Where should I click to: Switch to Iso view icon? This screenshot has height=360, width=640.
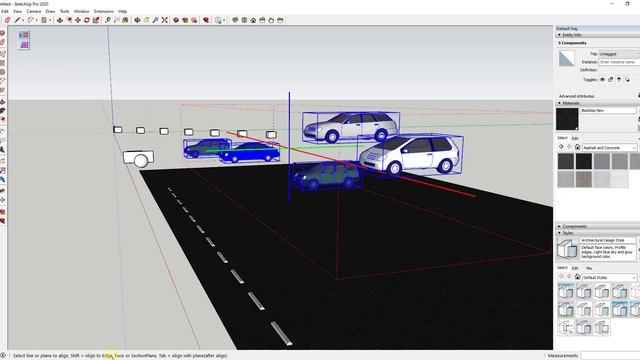pyautogui.click(x=235, y=20)
